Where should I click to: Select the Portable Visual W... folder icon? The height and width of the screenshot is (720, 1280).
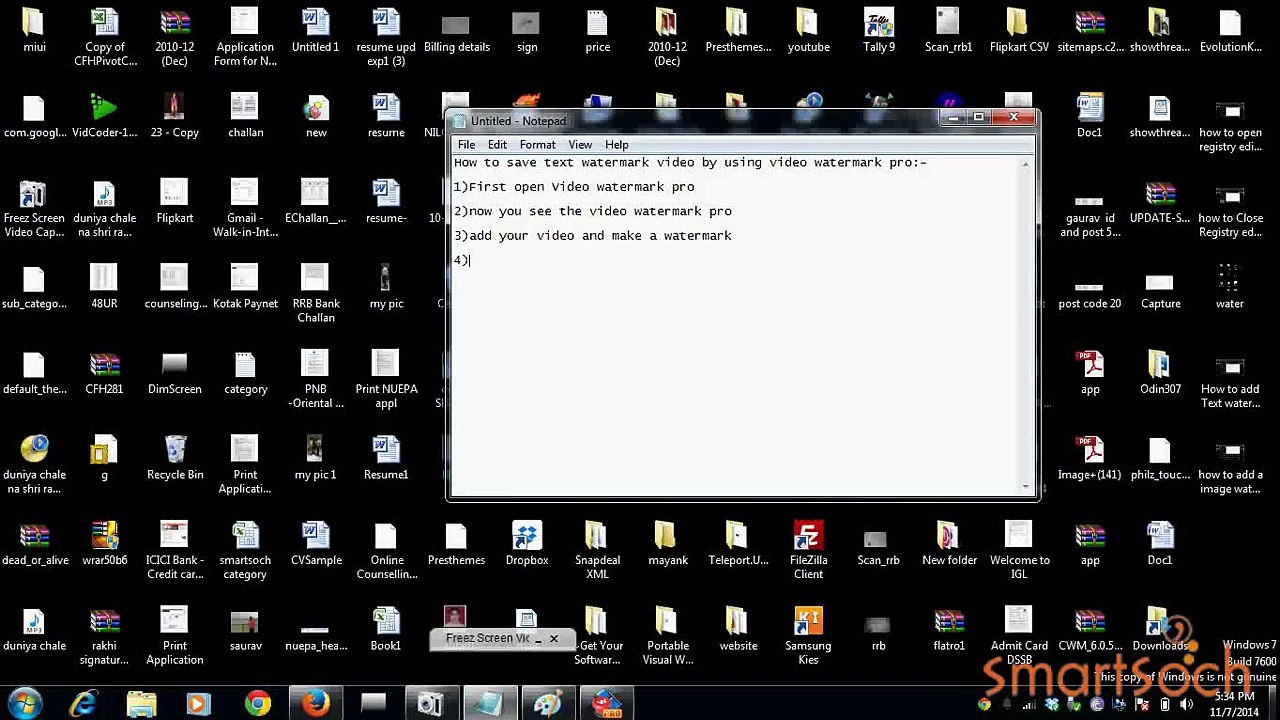pyautogui.click(x=668, y=636)
